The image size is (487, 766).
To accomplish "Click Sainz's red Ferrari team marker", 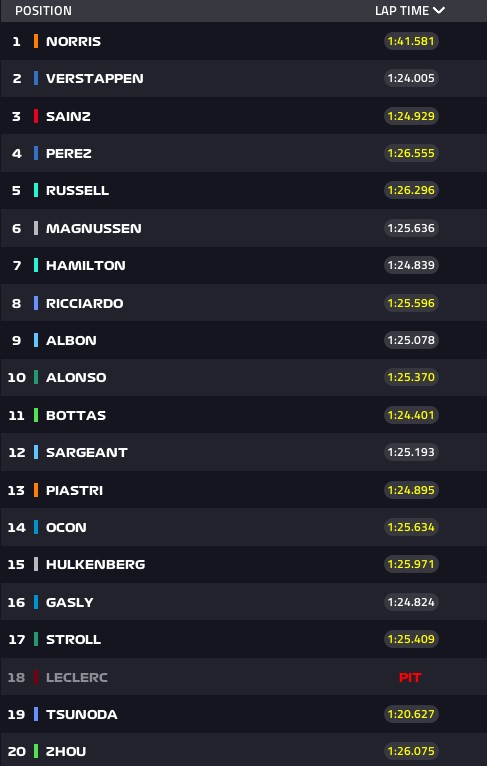I will (36, 116).
